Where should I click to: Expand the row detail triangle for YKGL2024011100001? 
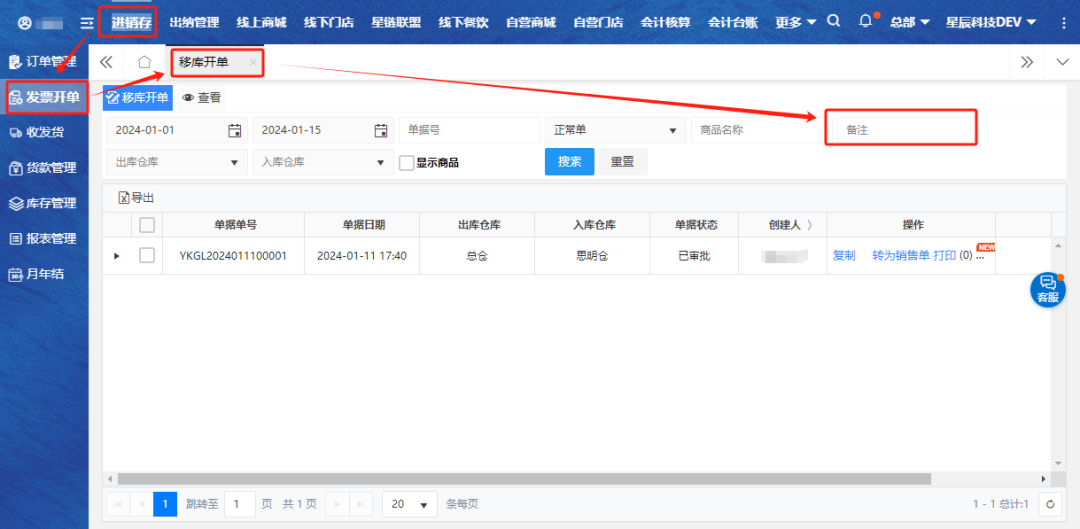tap(117, 256)
